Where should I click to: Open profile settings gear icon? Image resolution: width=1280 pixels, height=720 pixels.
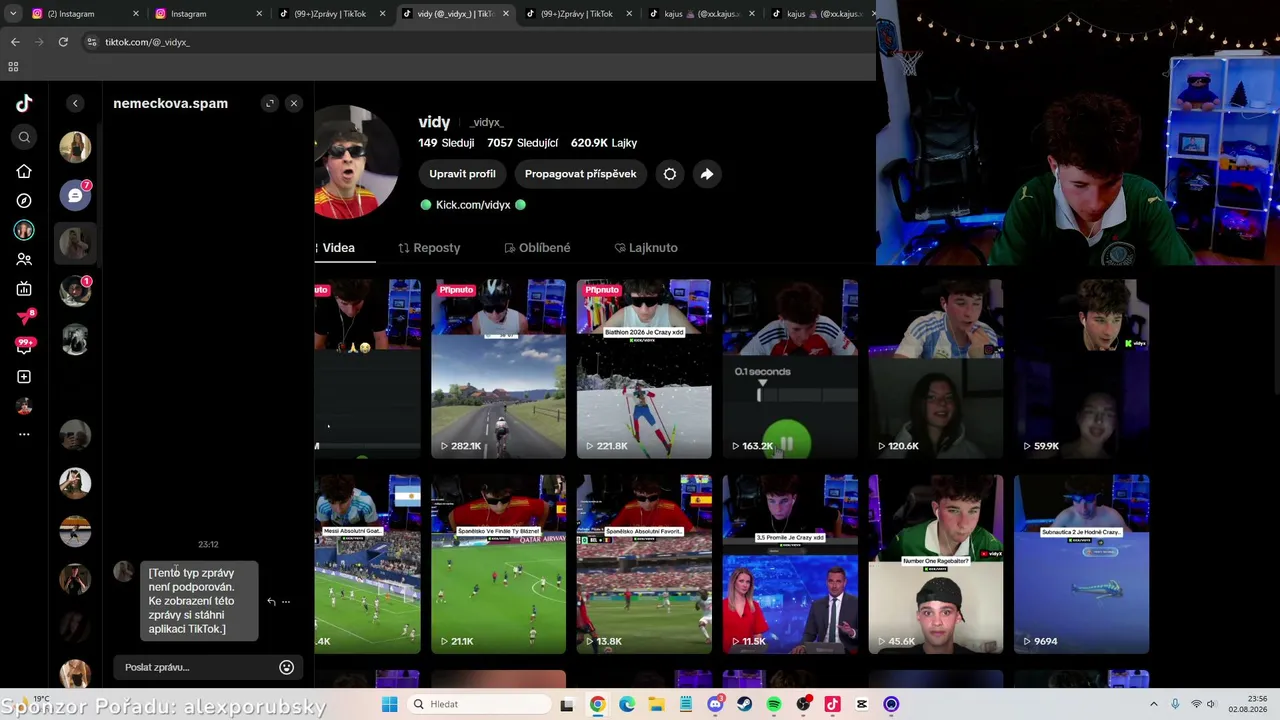(670, 174)
